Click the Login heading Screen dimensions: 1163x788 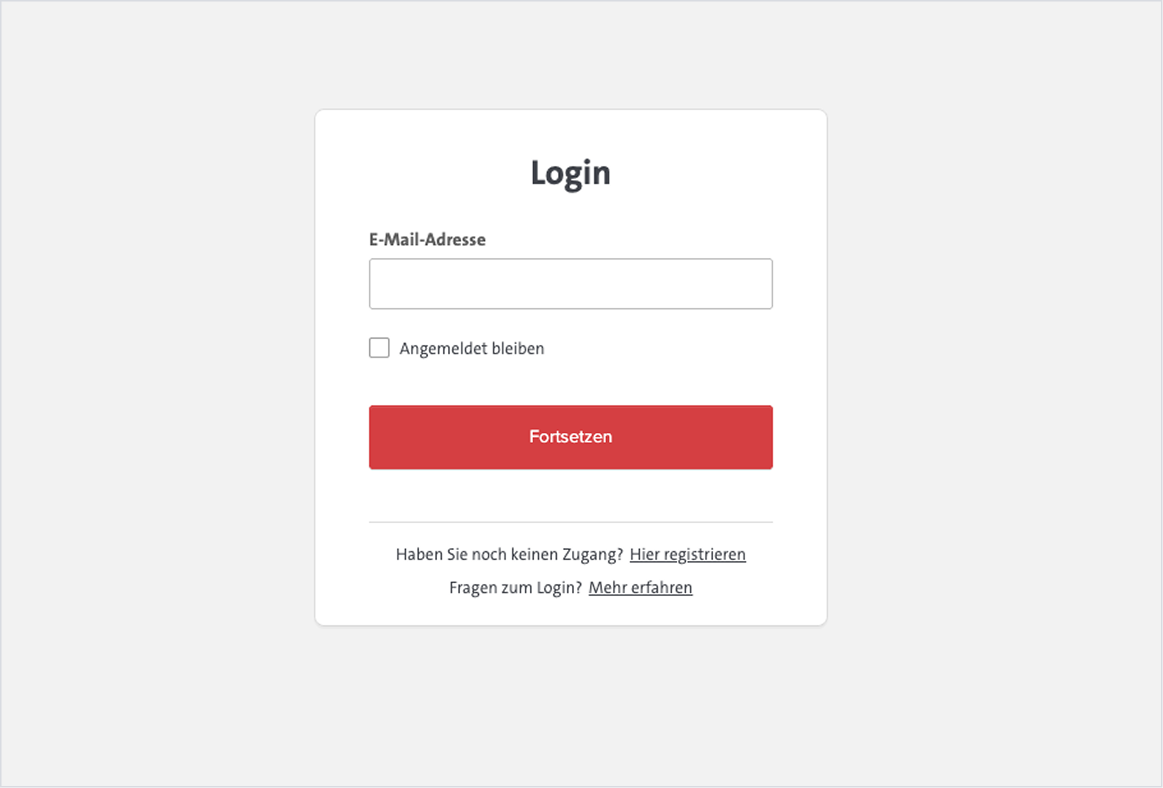tap(570, 173)
